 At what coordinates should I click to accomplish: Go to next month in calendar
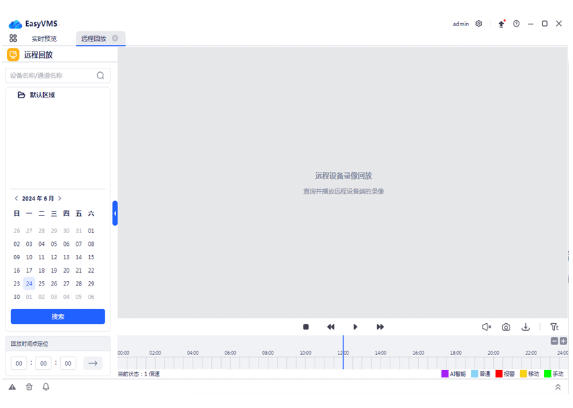click(x=60, y=198)
